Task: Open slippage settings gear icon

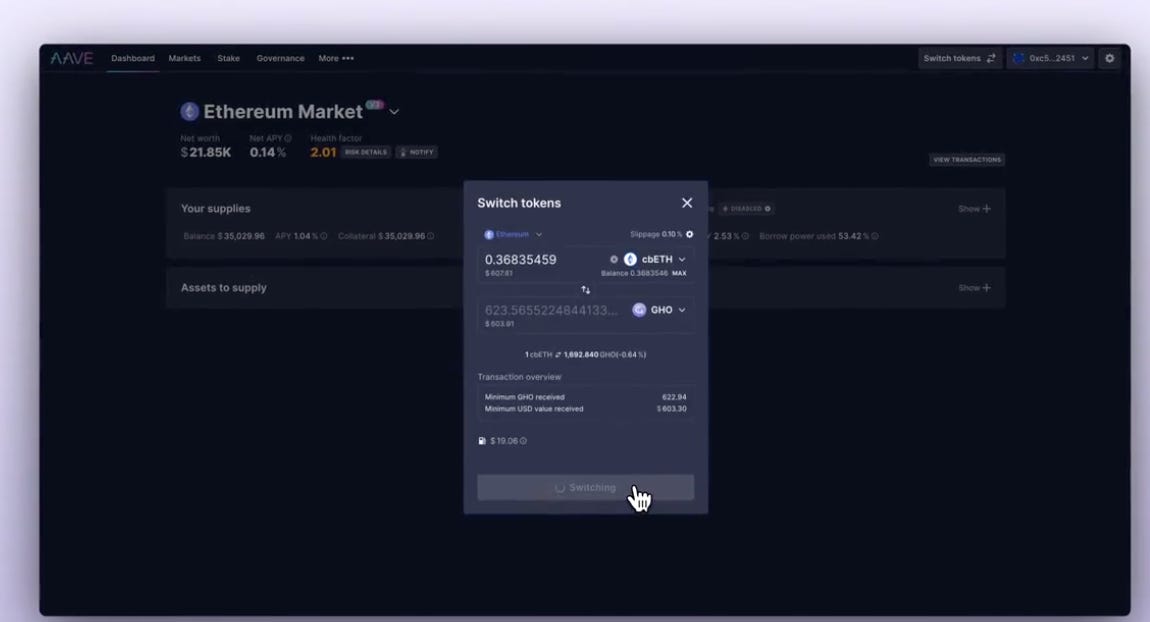Action: click(x=689, y=235)
